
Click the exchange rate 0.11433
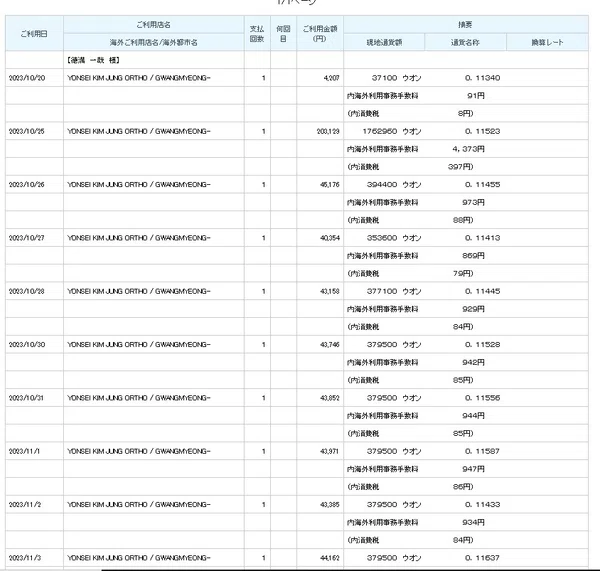483,504
